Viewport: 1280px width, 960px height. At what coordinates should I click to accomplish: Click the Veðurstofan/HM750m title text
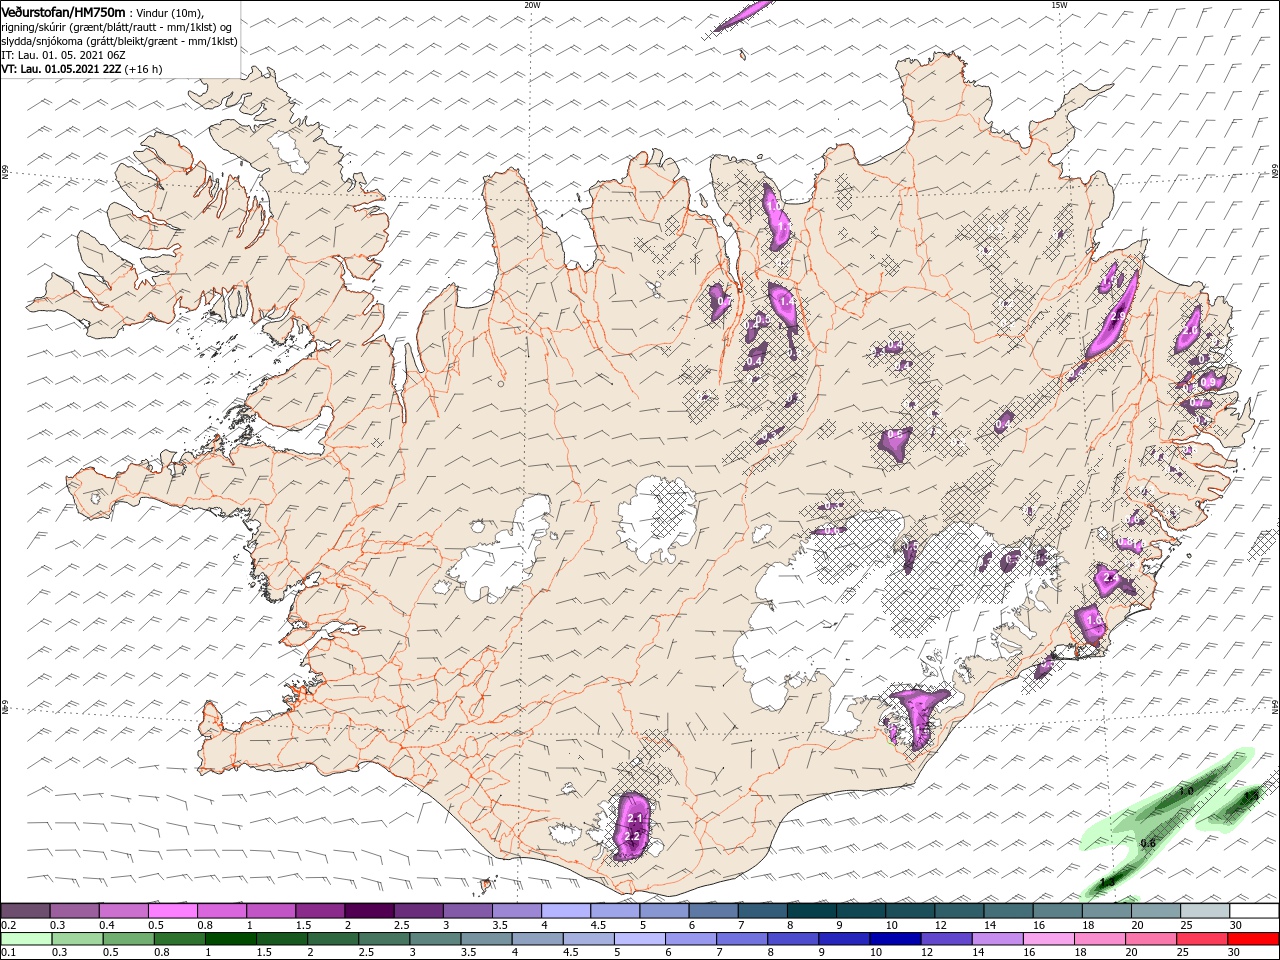point(63,11)
